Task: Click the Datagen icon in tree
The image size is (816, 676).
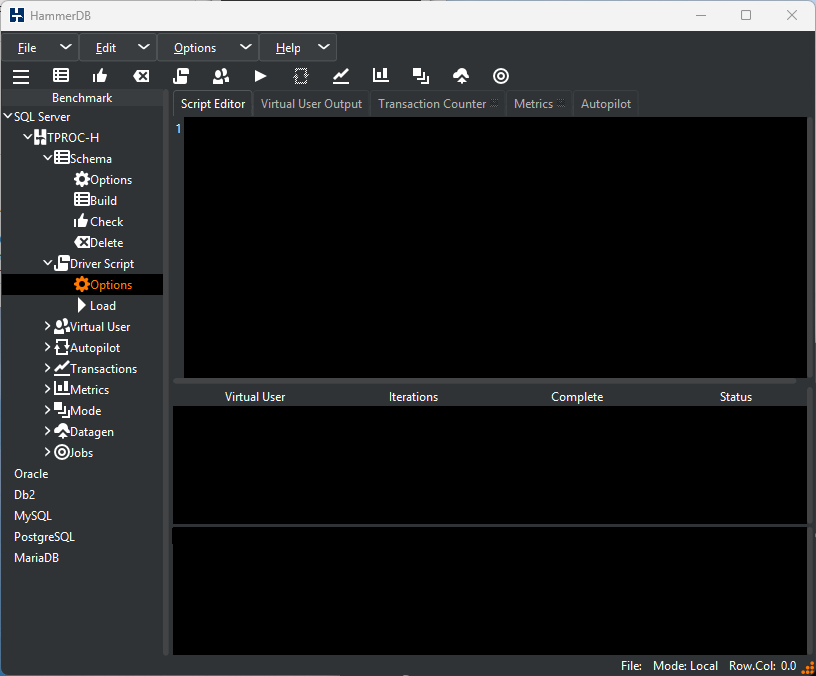Action: tap(62, 431)
